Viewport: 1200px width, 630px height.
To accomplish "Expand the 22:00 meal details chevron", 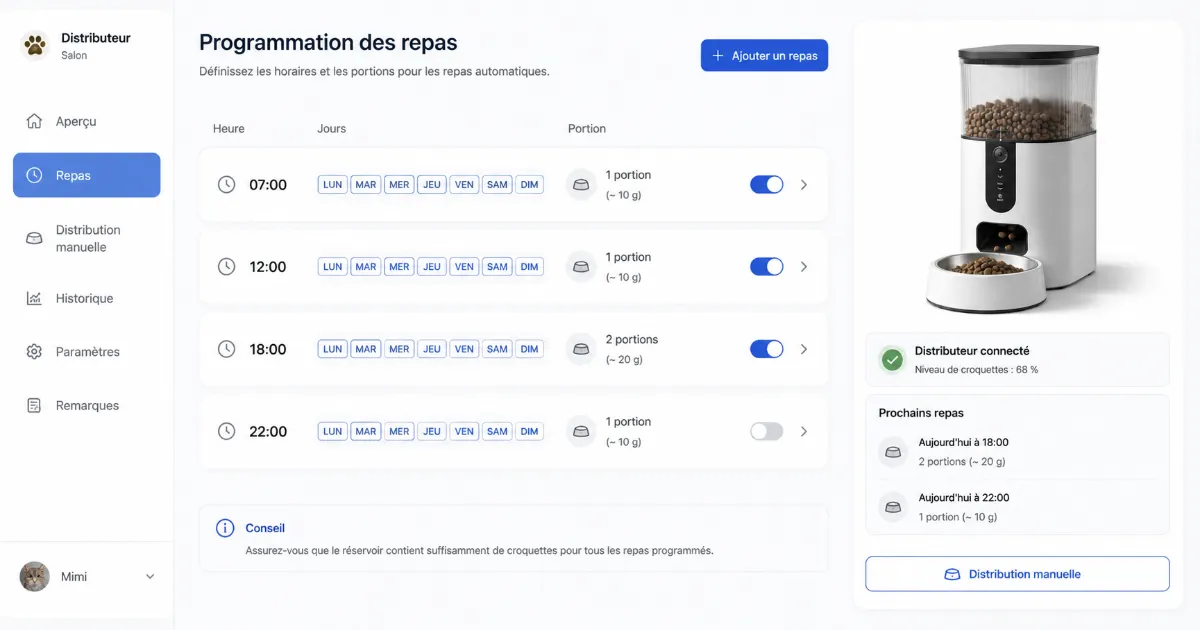I will pyautogui.click(x=804, y=431).
